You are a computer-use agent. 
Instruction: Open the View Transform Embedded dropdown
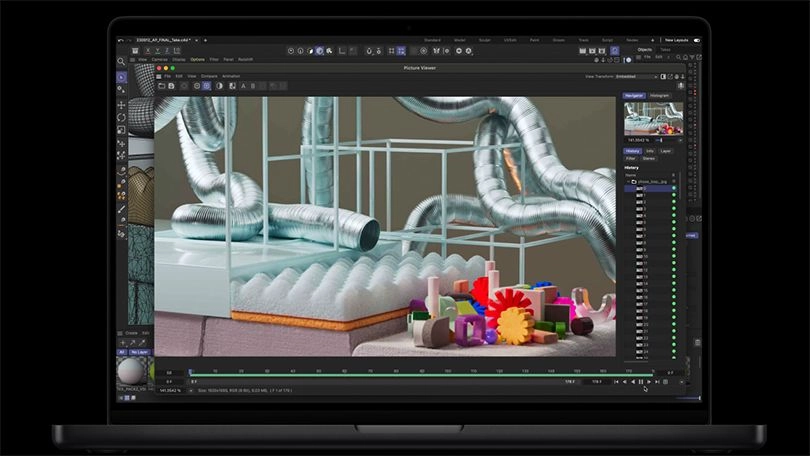coord(636,76)
